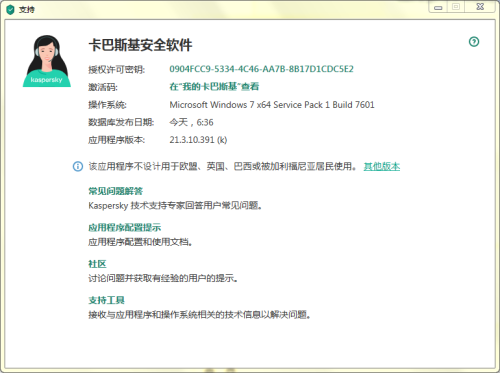Close the 支持 window

[x=480, y=7]
